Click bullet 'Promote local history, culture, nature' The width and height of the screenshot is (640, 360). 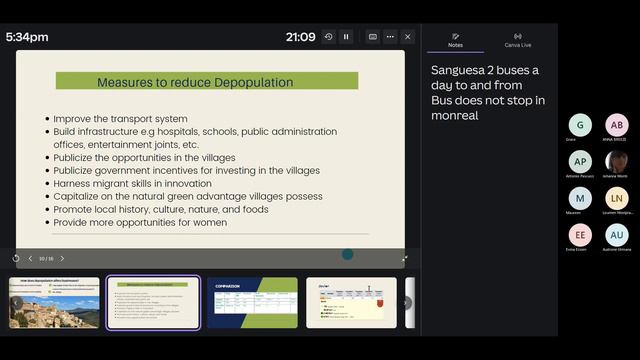[x=161, y=209]
